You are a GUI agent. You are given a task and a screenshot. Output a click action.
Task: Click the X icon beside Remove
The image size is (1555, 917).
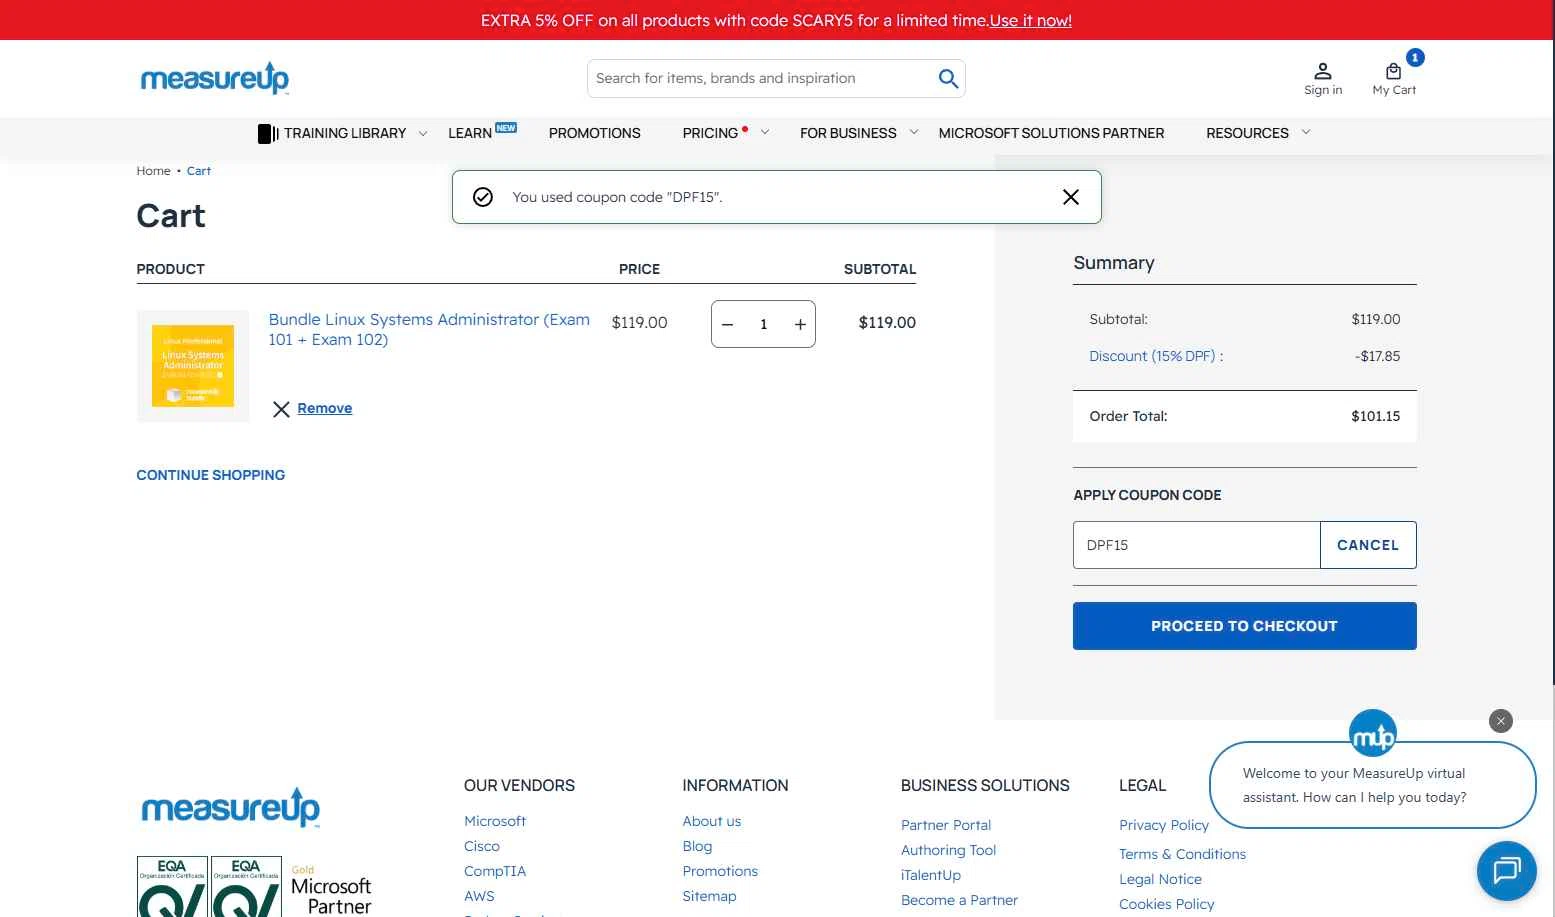281,409
